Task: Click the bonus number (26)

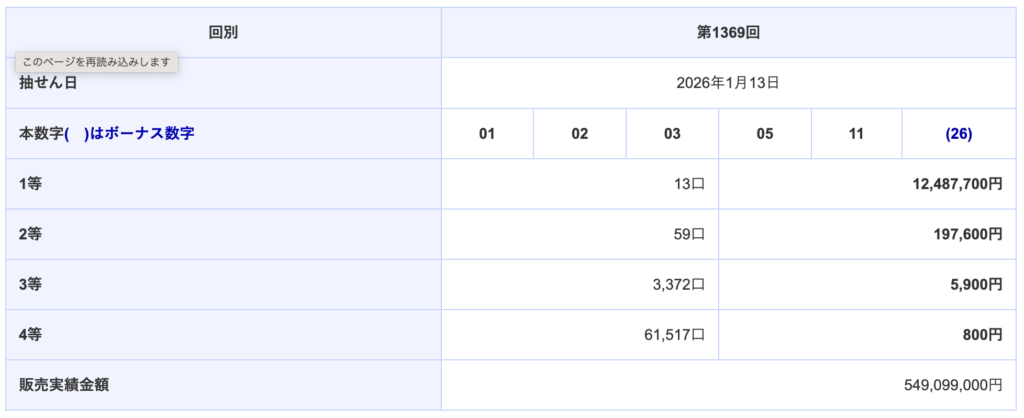Action: click(x=958, y=134)
